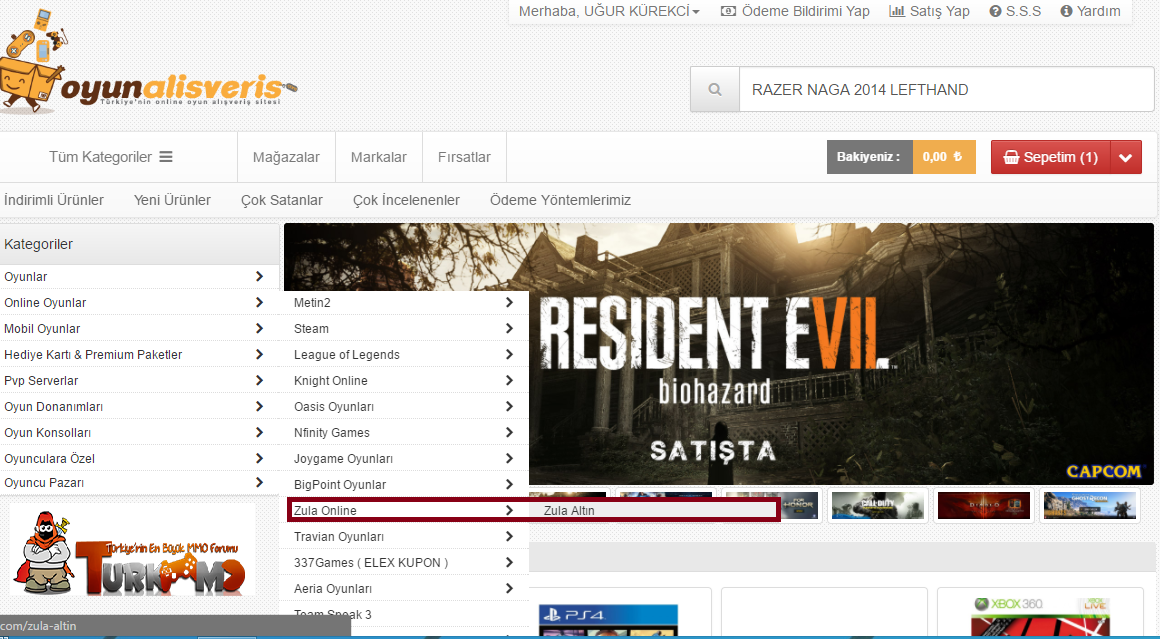
Task: Choose League of Legends from the submenu
Action: point(347,355)
